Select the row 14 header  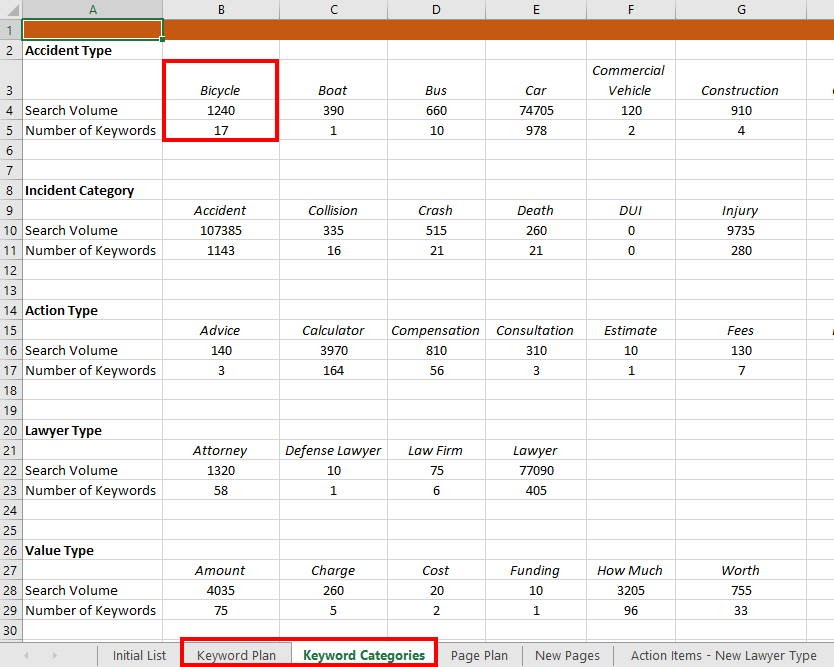click(11, 310)
